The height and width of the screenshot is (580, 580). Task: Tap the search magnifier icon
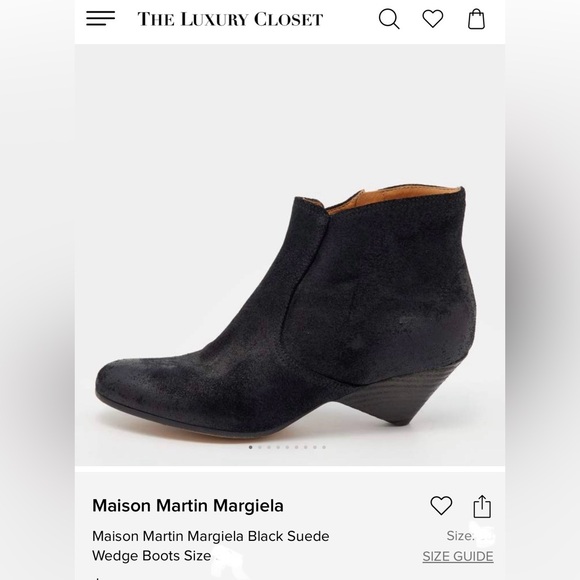coord(389,18)
